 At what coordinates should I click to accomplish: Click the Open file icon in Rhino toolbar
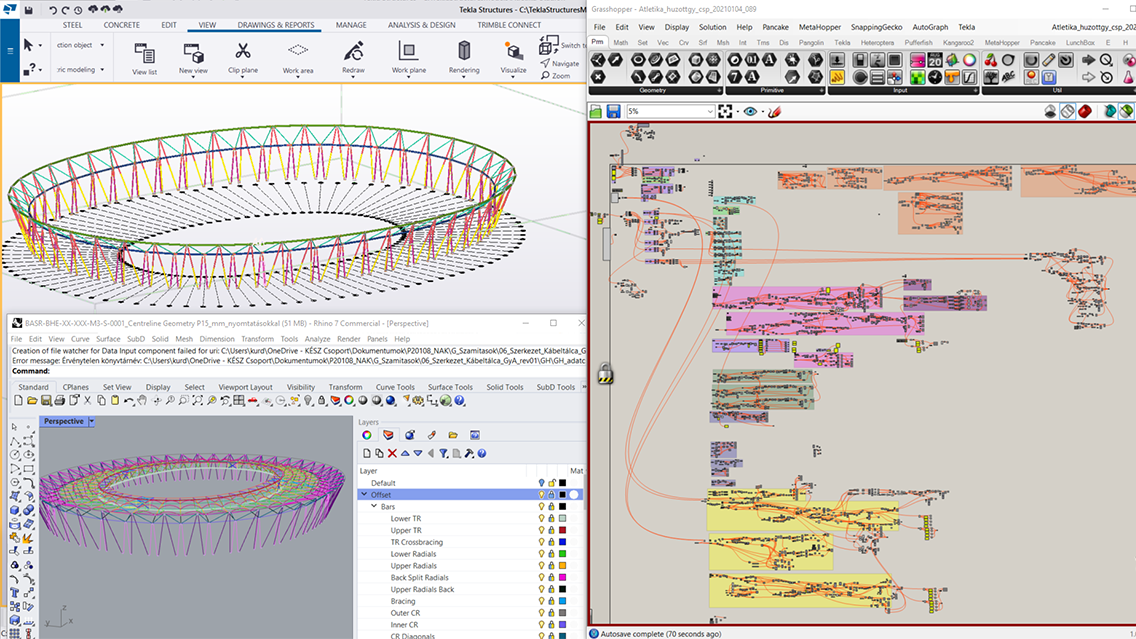(x=32, y=401)
